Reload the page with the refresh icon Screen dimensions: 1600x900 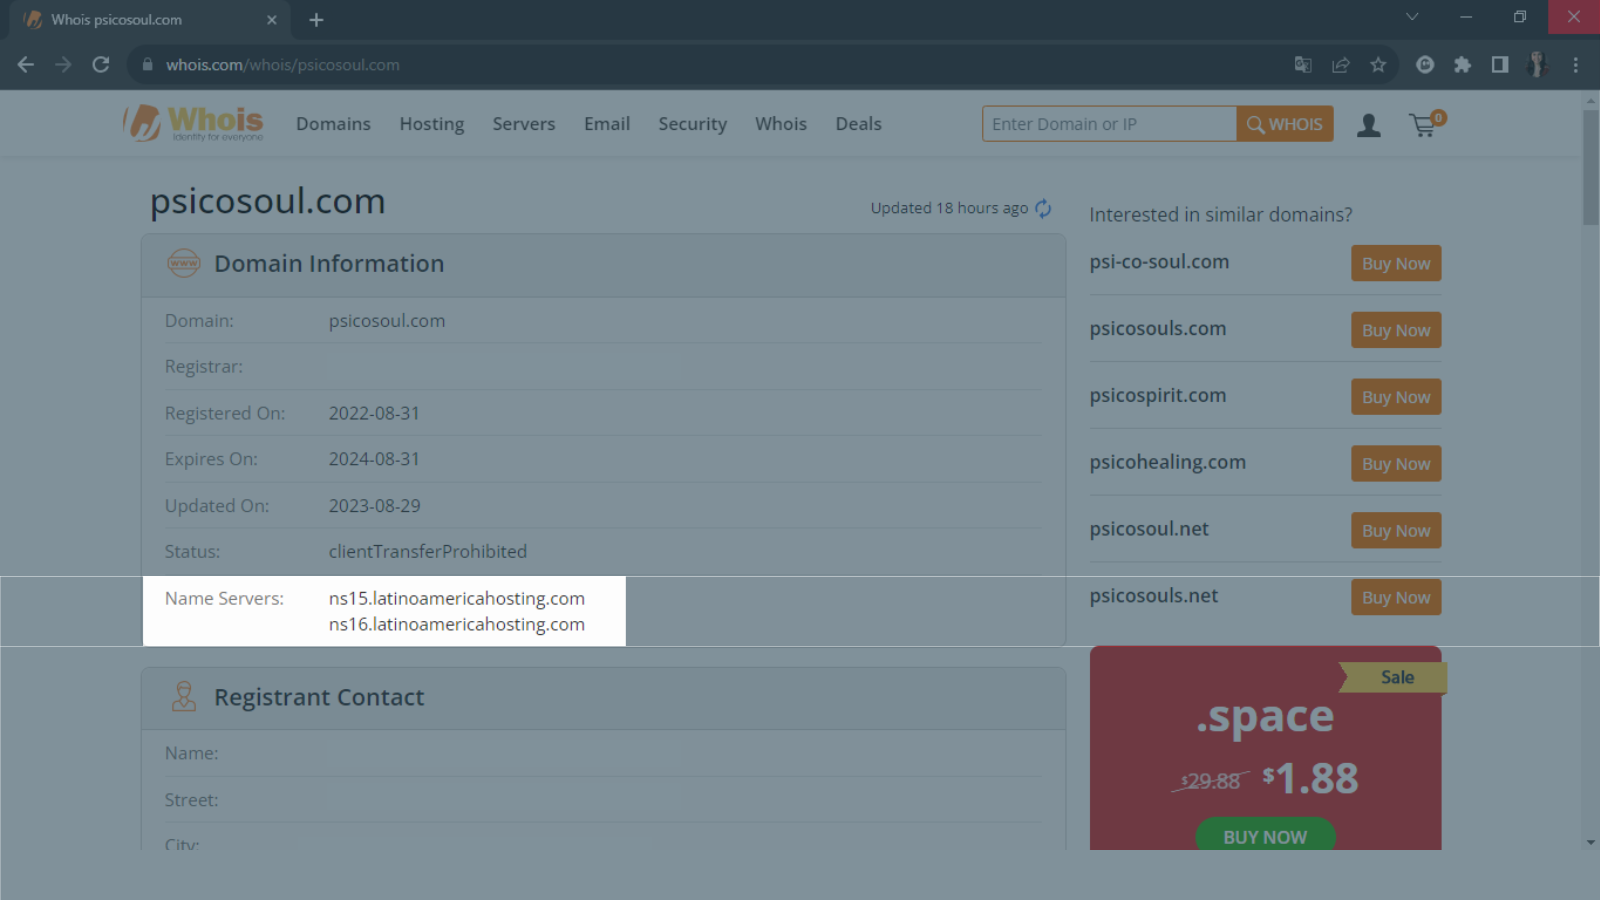pyautogui.click(x=101, y=65)
